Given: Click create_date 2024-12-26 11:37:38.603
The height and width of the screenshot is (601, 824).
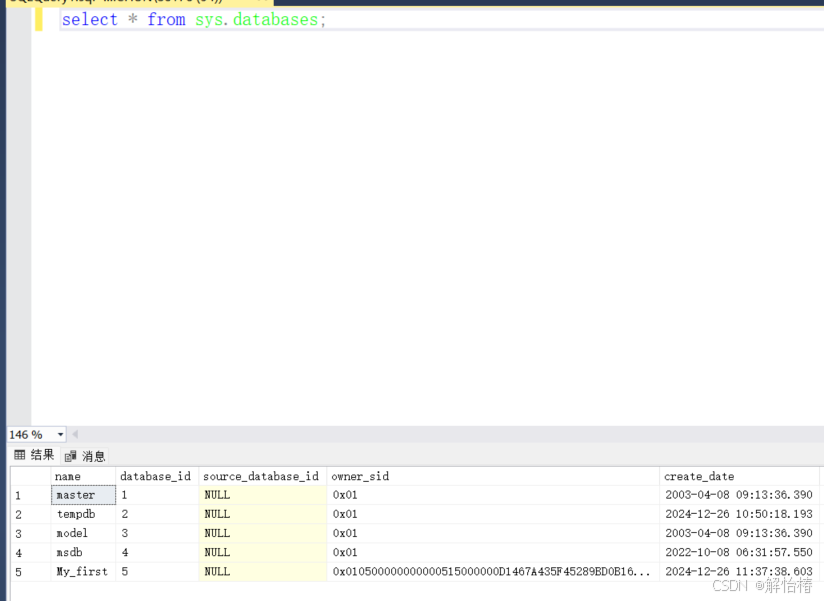Looking at the screenshot, I should [x=739, y=572].
